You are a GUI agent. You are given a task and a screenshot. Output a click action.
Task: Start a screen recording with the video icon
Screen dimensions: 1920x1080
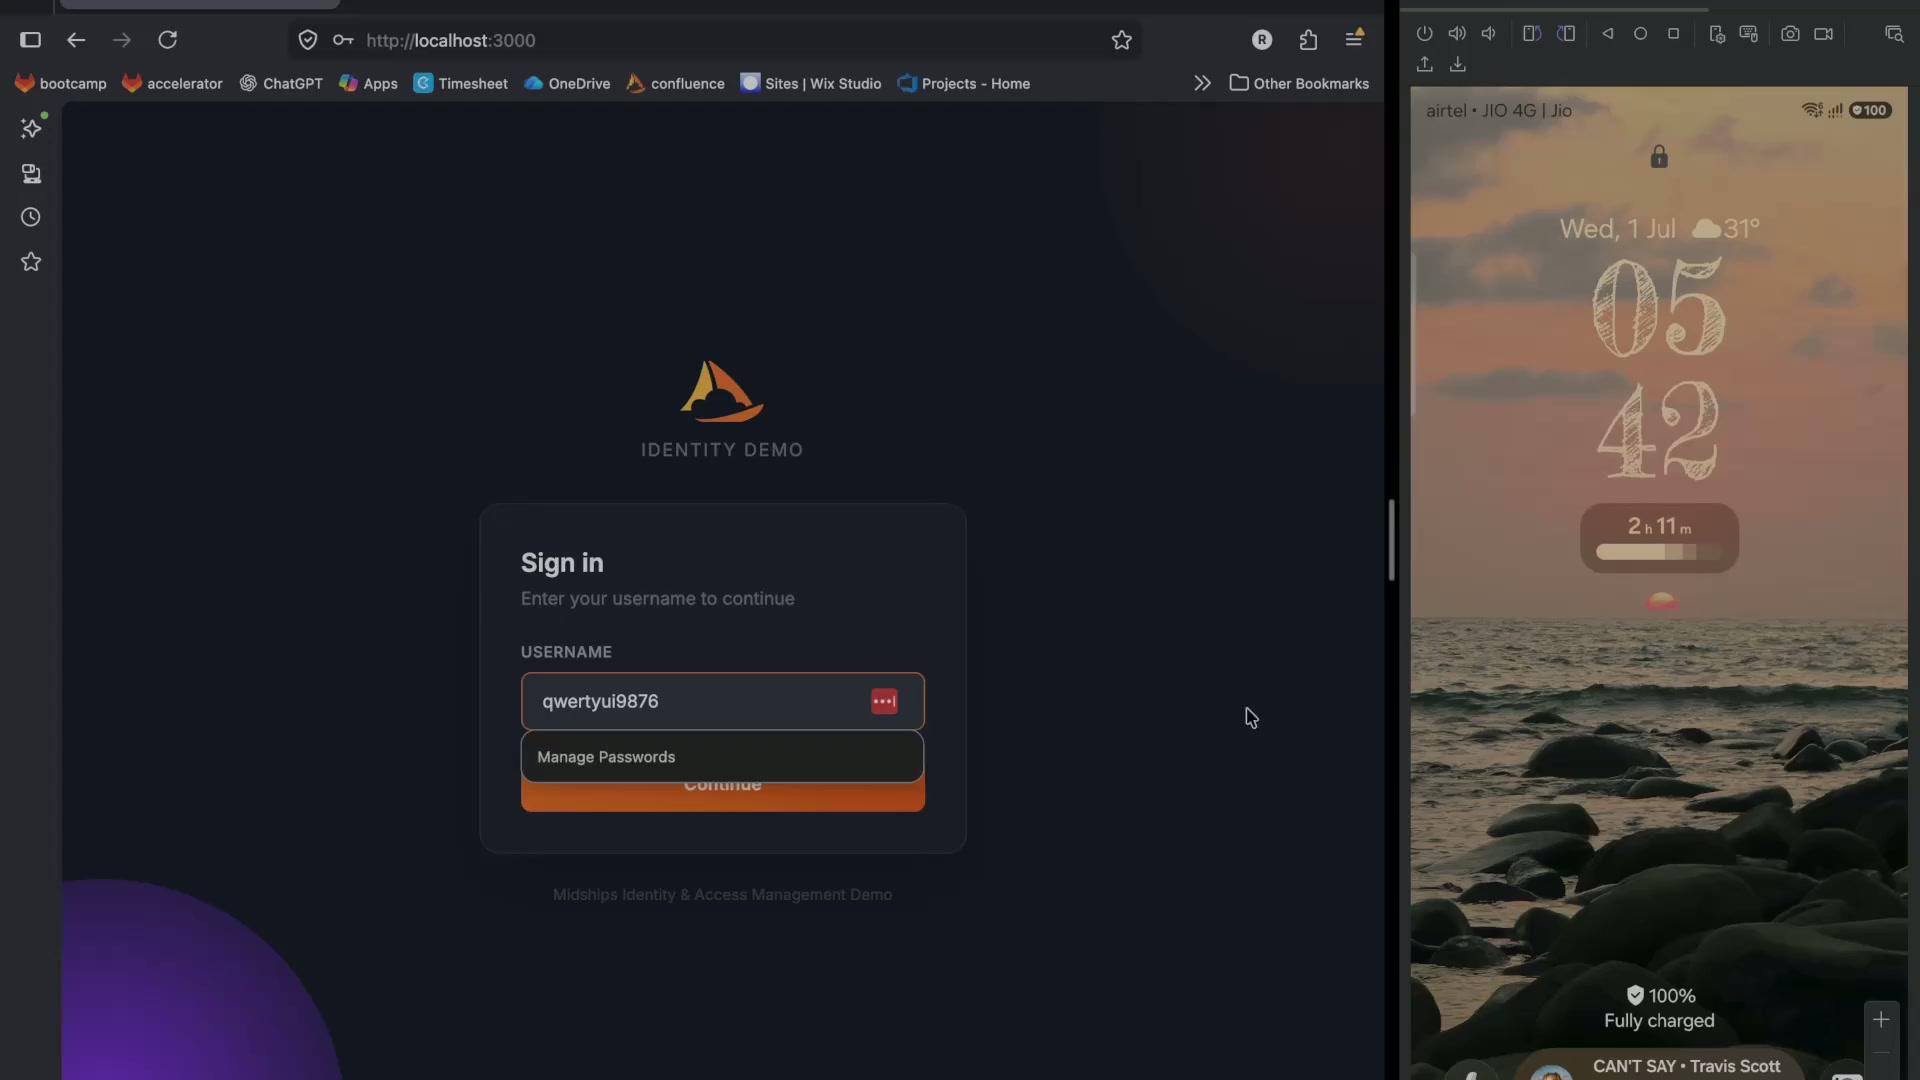coord(1824,34)
